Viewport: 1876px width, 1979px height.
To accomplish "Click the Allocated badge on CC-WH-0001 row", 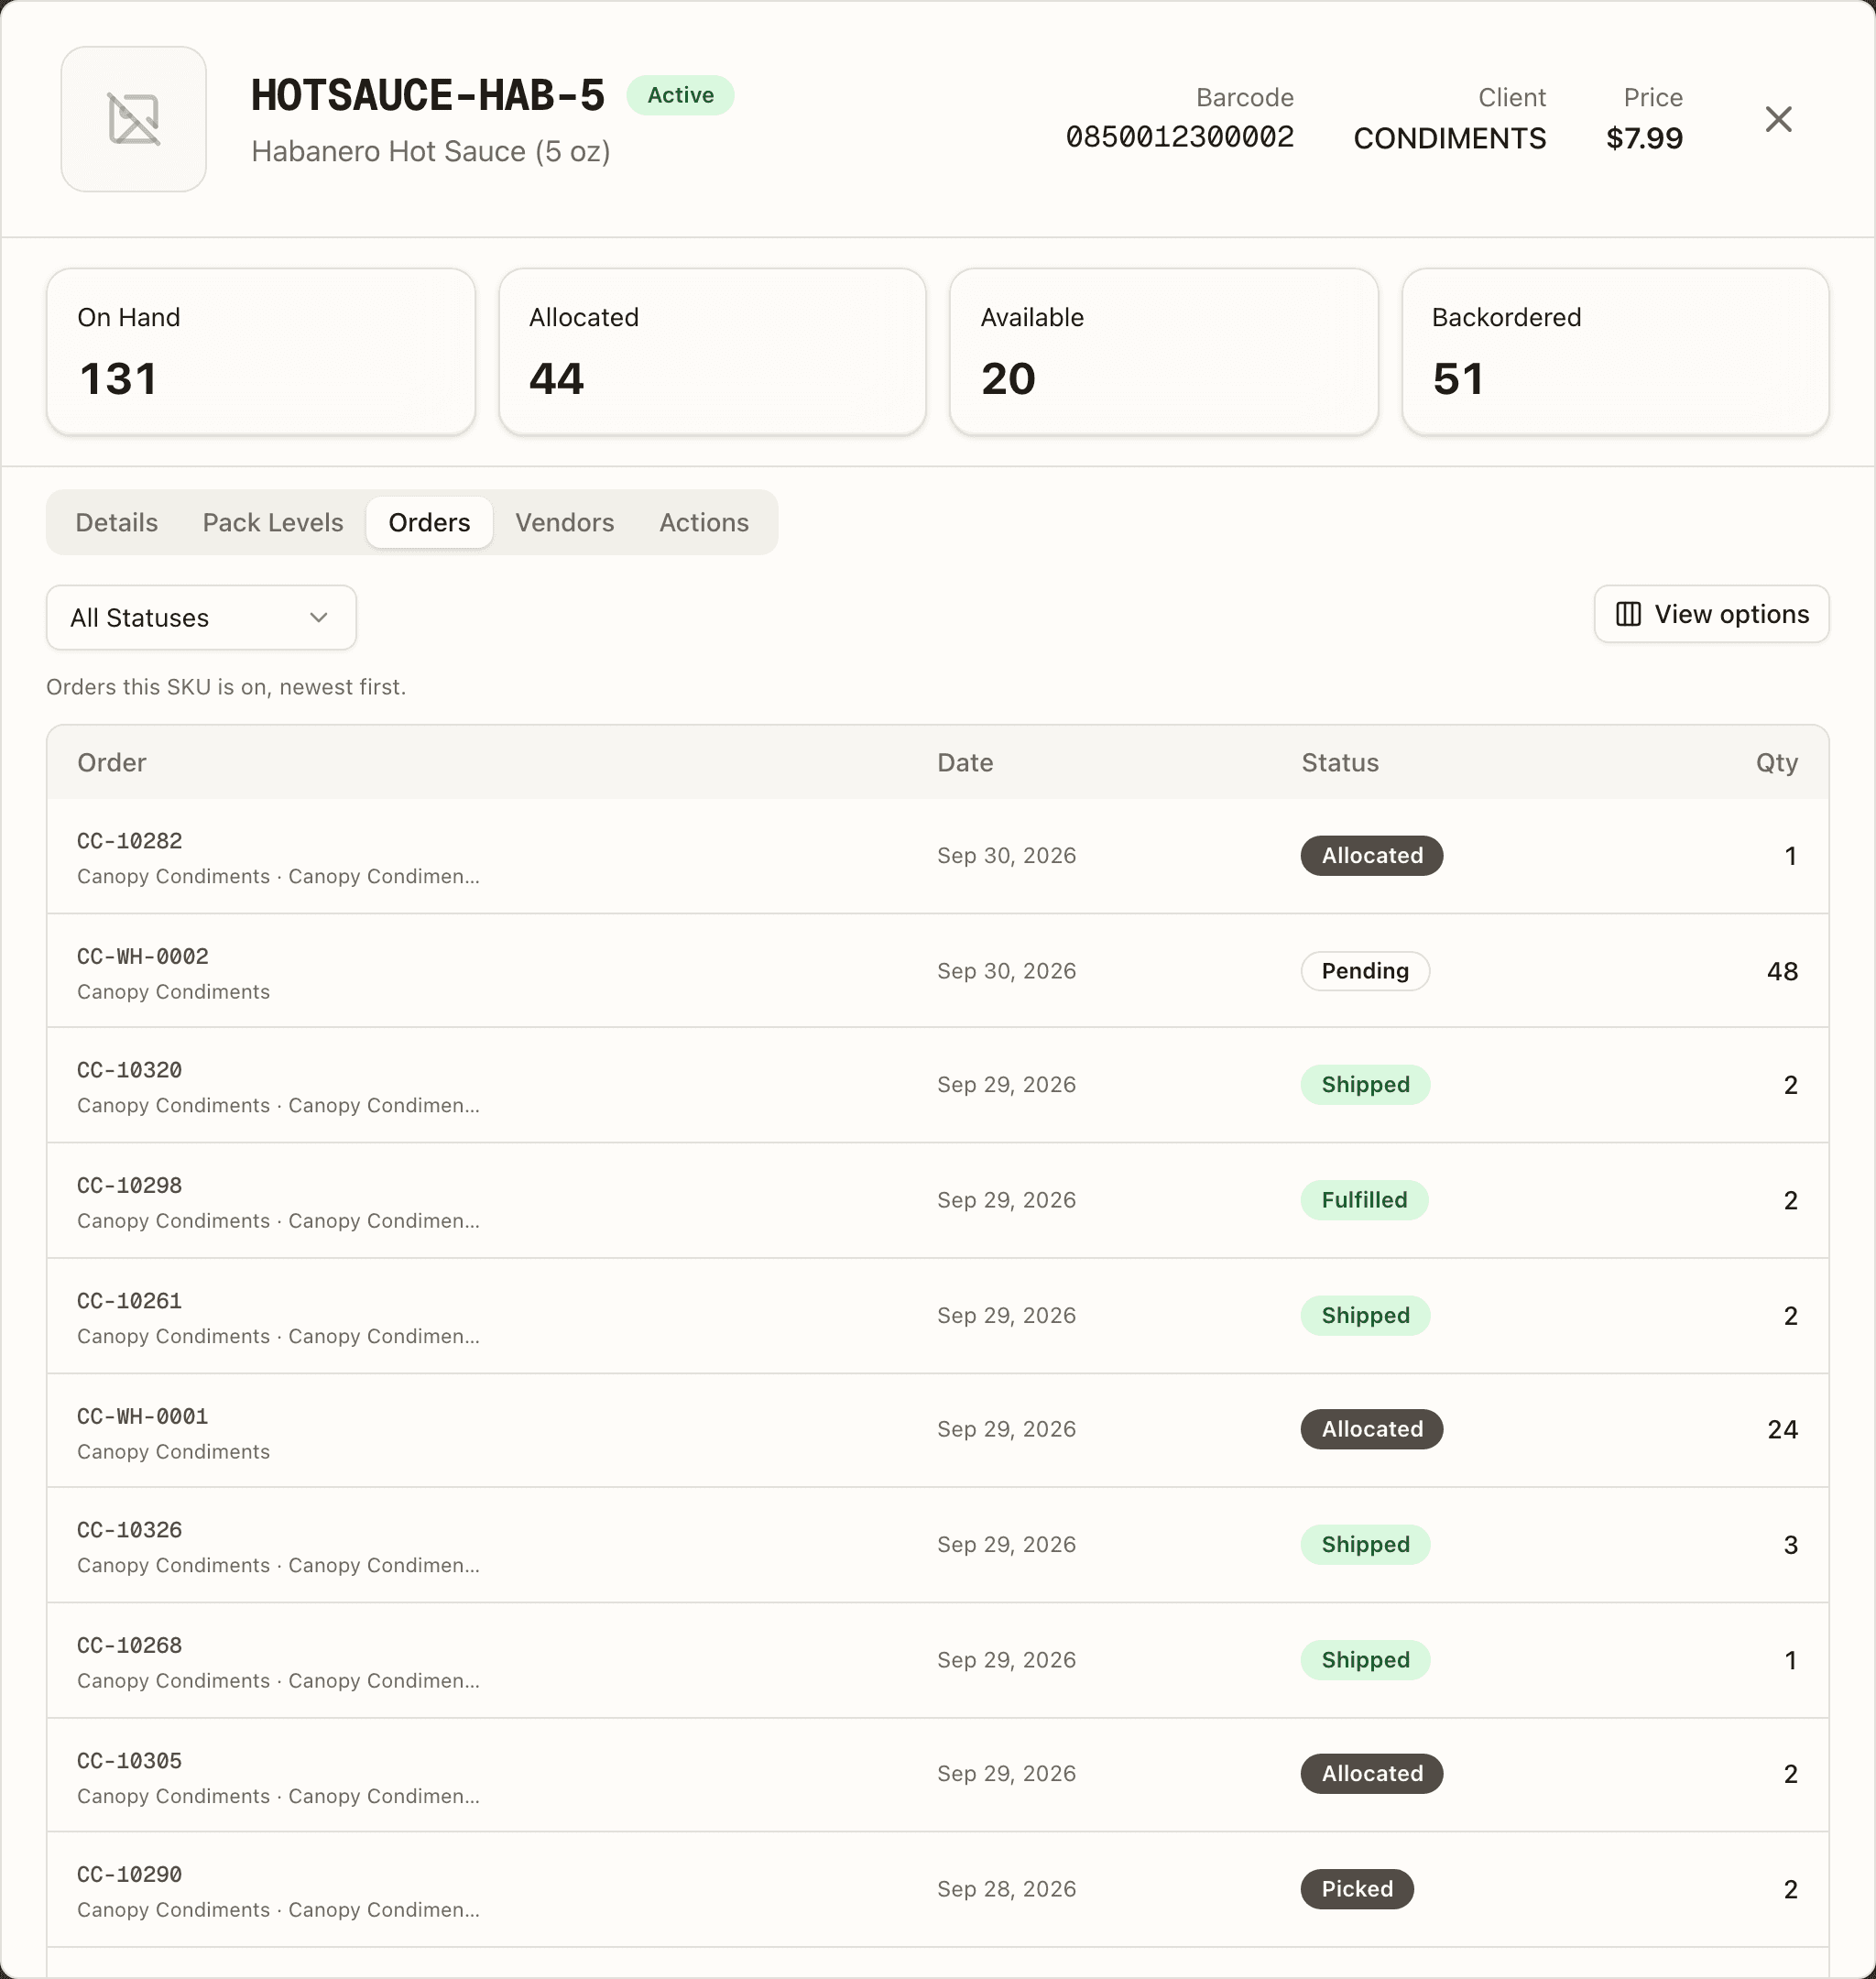I will [x=1372, y=1429].
